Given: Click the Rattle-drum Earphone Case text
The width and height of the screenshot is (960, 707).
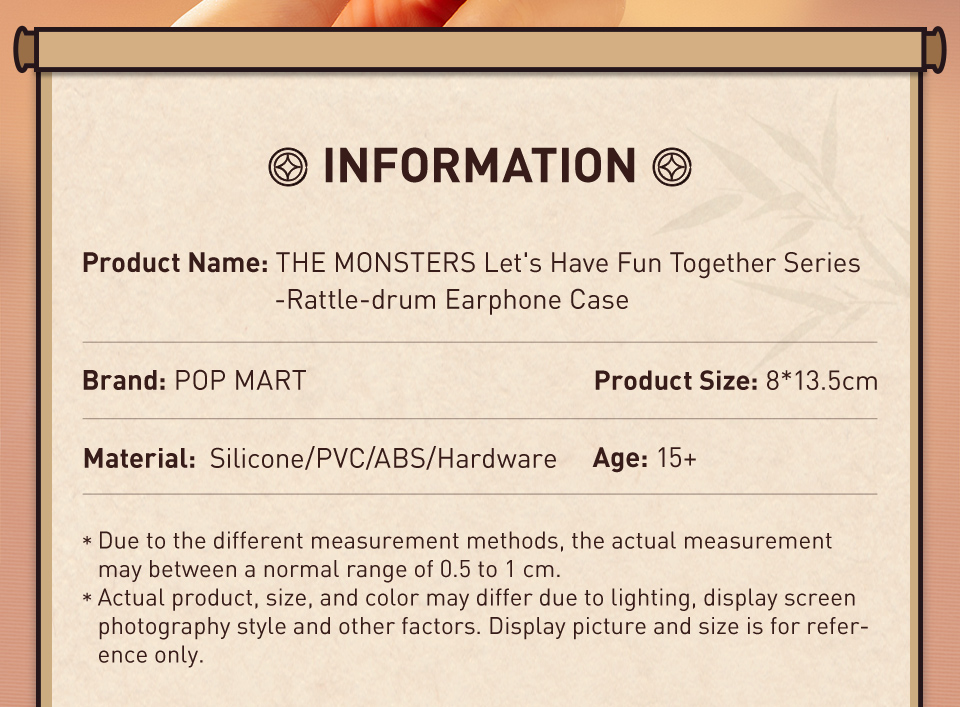Looking at the screenshot, I should click(x=452, y=299).
